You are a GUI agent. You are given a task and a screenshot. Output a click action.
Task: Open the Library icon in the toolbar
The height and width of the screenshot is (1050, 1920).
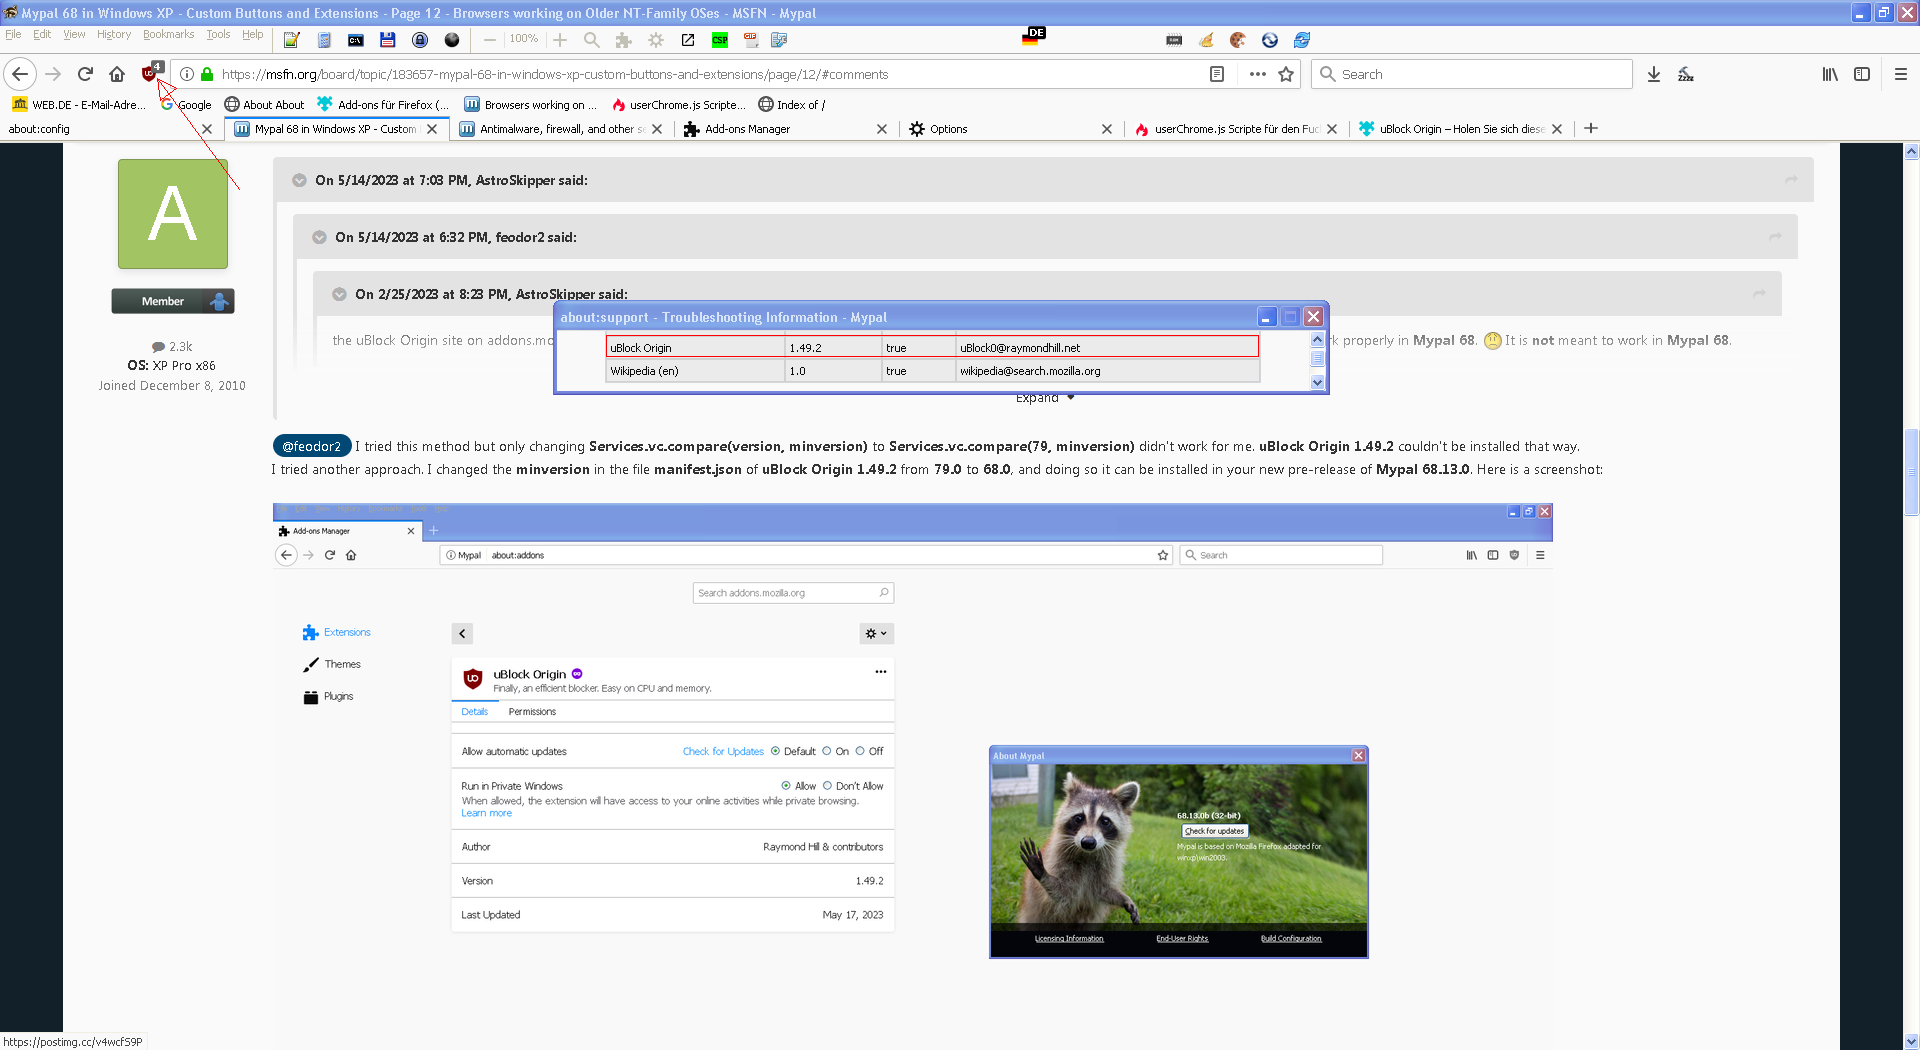click(1830, 74)
